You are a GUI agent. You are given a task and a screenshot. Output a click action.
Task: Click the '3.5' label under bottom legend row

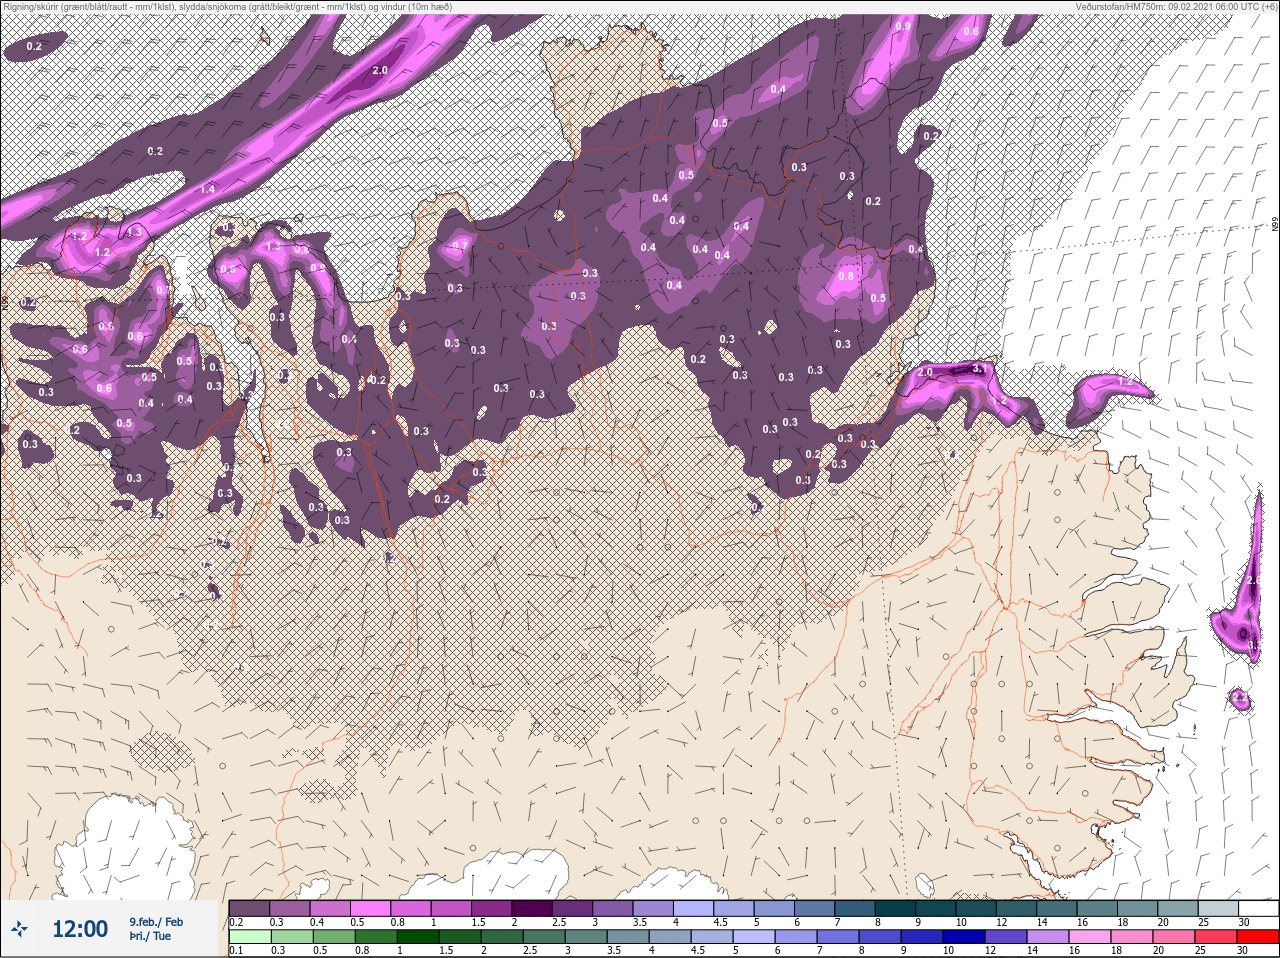tap(614, 950)
